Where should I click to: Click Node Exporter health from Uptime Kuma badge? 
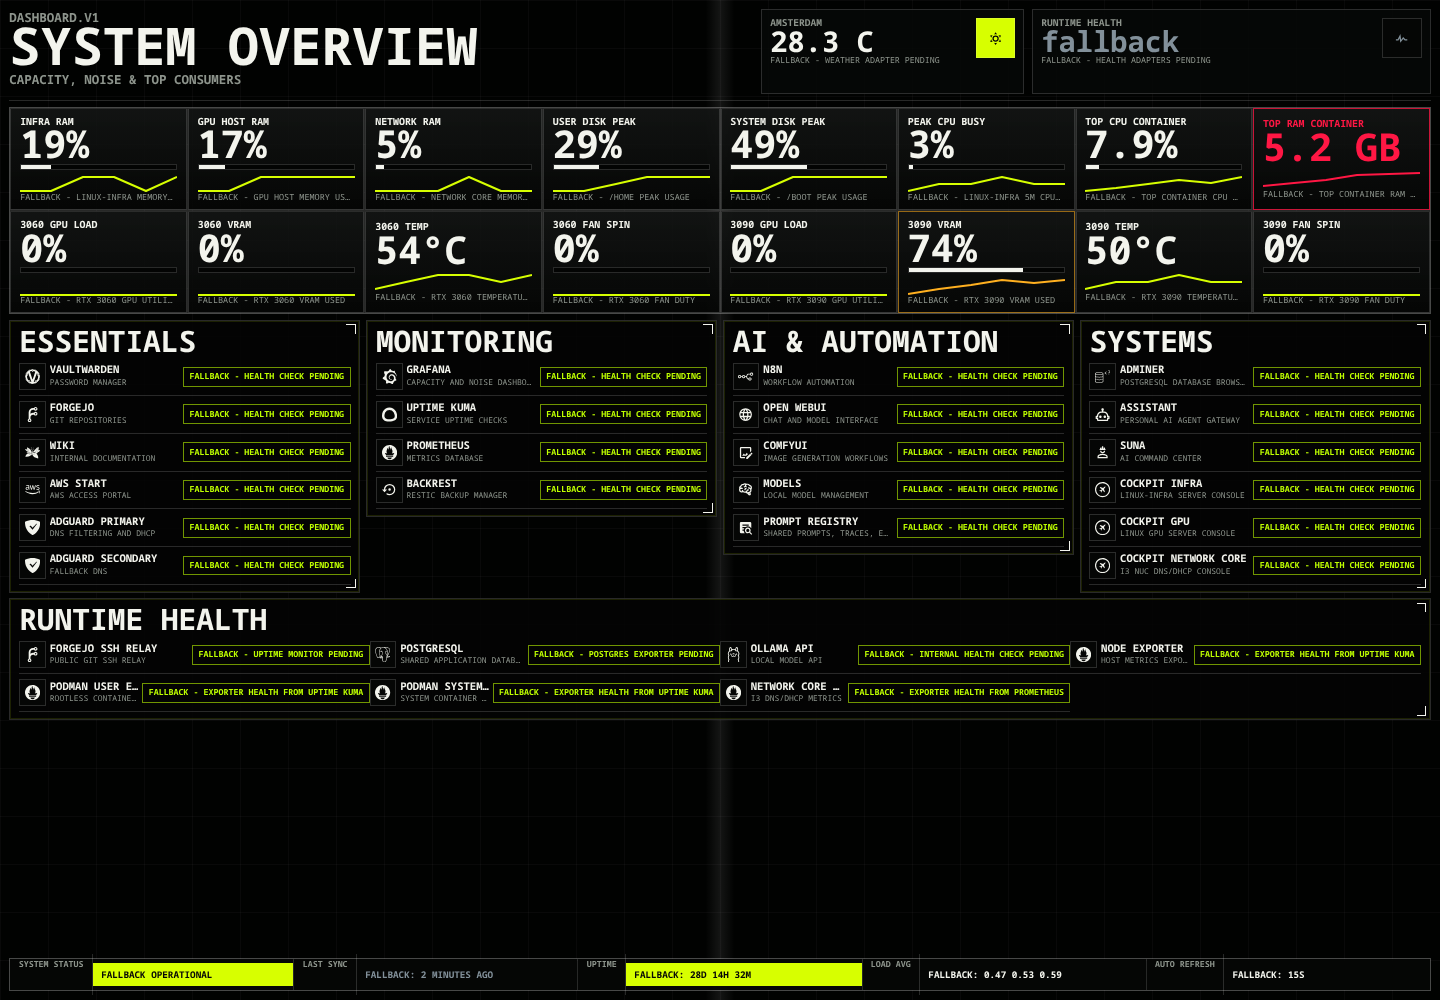pyautogui.click(x=1307, y=654)
